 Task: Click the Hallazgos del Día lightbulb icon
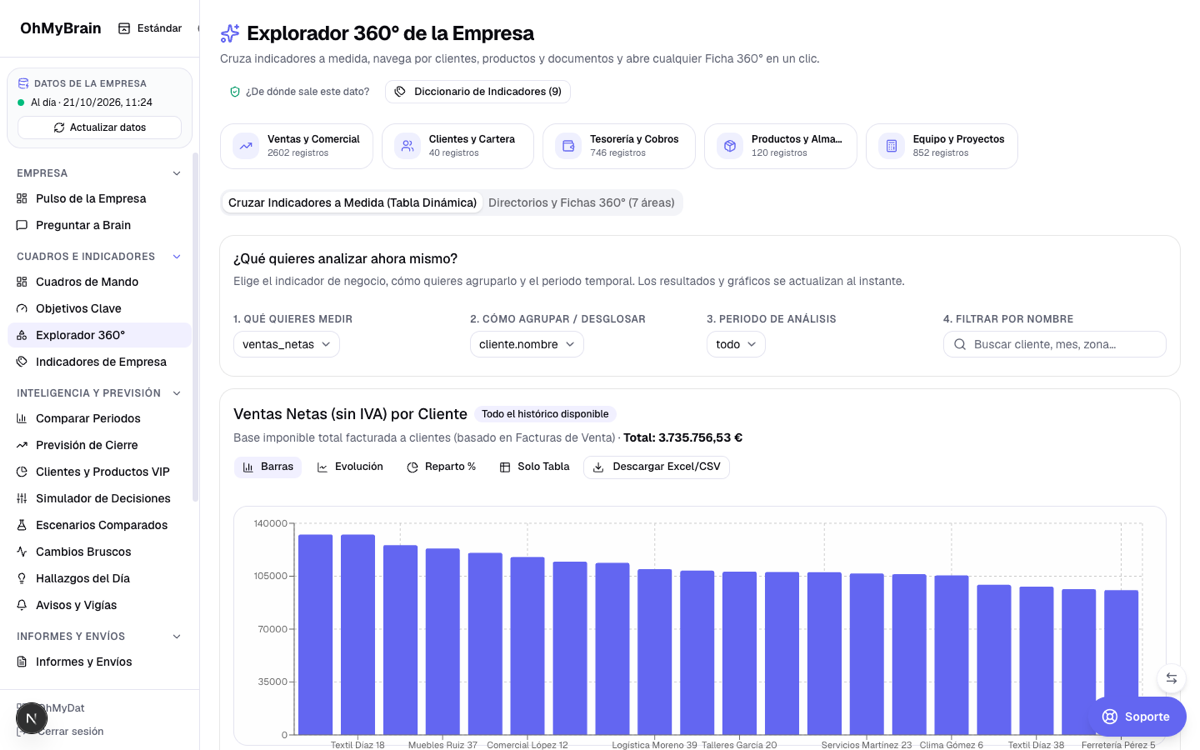coord(22,579)
